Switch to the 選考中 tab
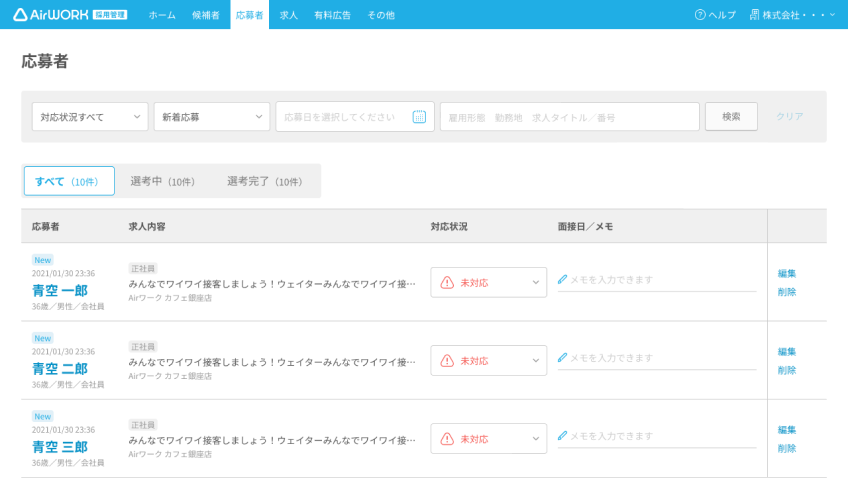 (162, 181)
